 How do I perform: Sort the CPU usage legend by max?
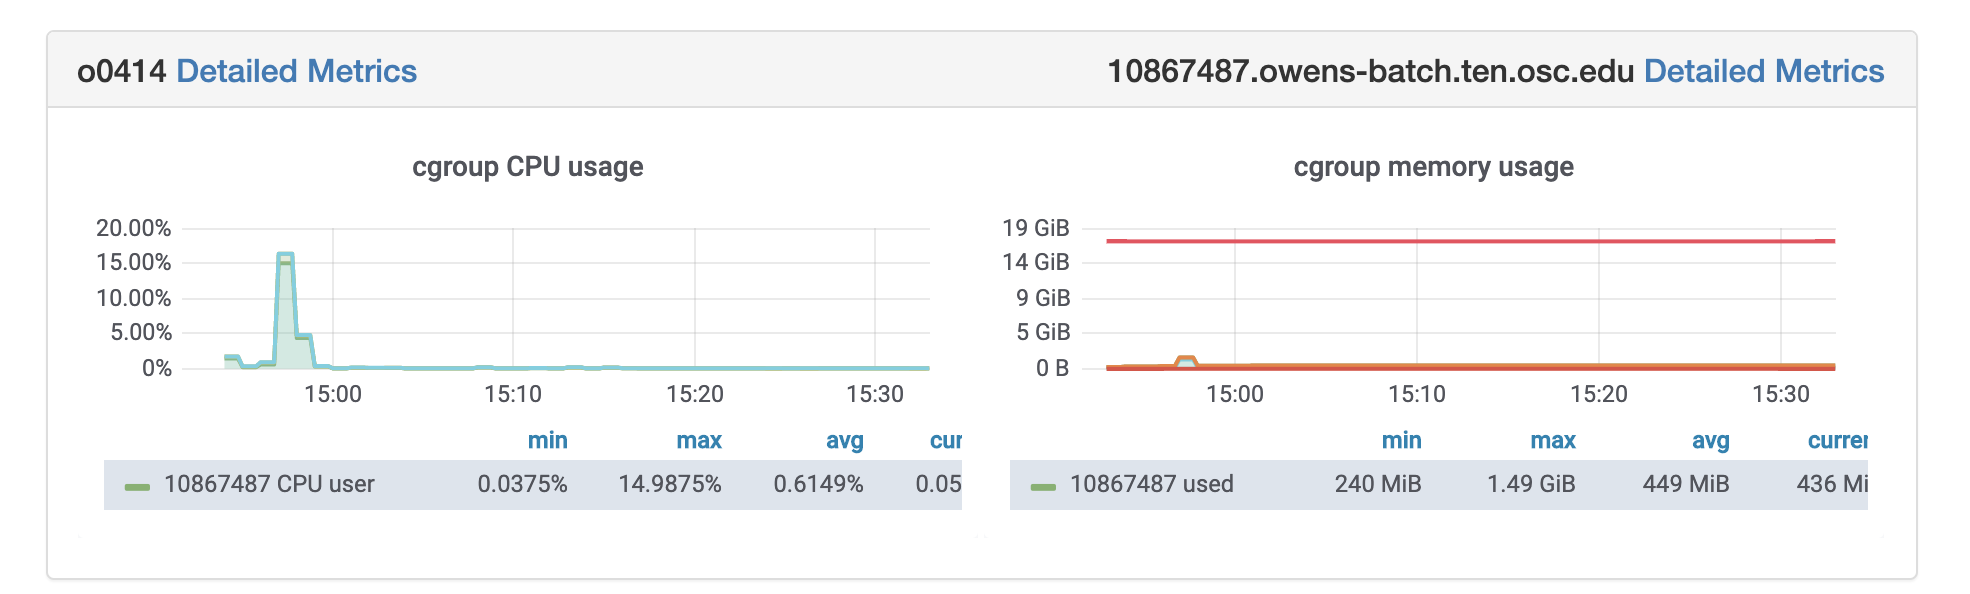pos(698,440)
